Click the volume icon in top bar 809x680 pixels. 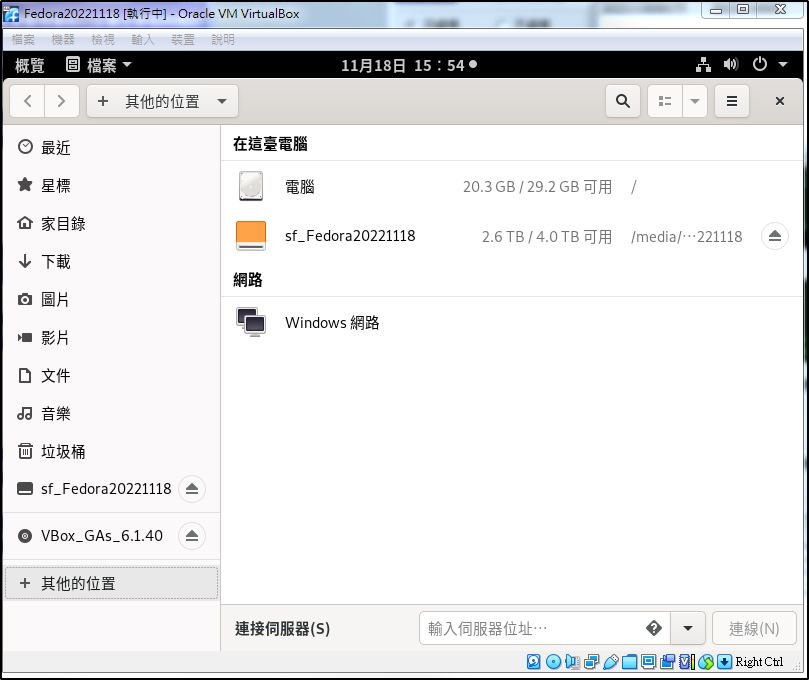pos(731,64)
